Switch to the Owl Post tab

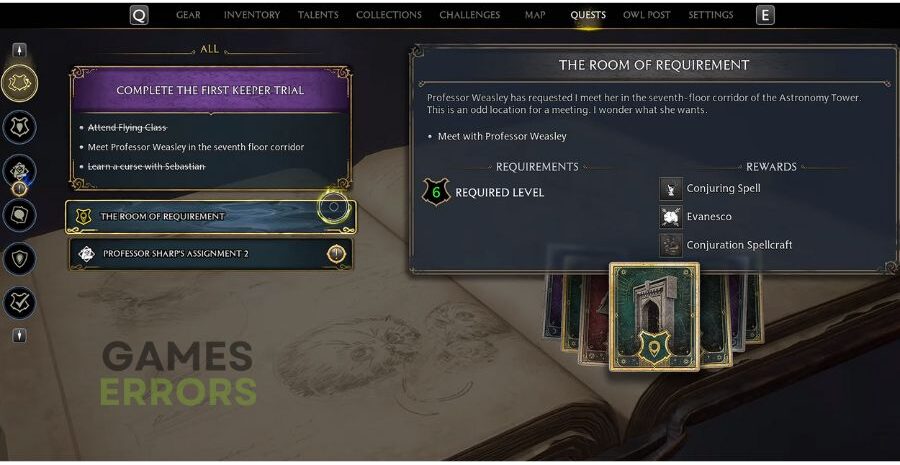(646, 15)
